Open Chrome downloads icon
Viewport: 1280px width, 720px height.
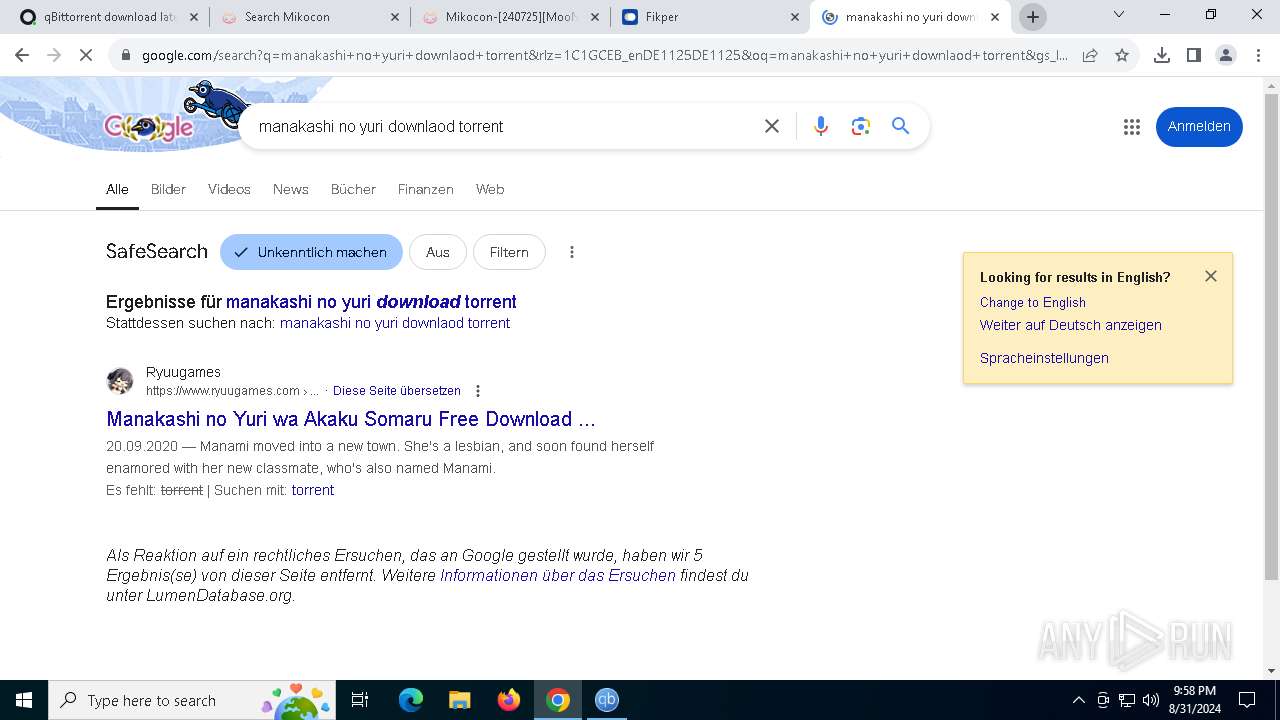point(1162,55)
